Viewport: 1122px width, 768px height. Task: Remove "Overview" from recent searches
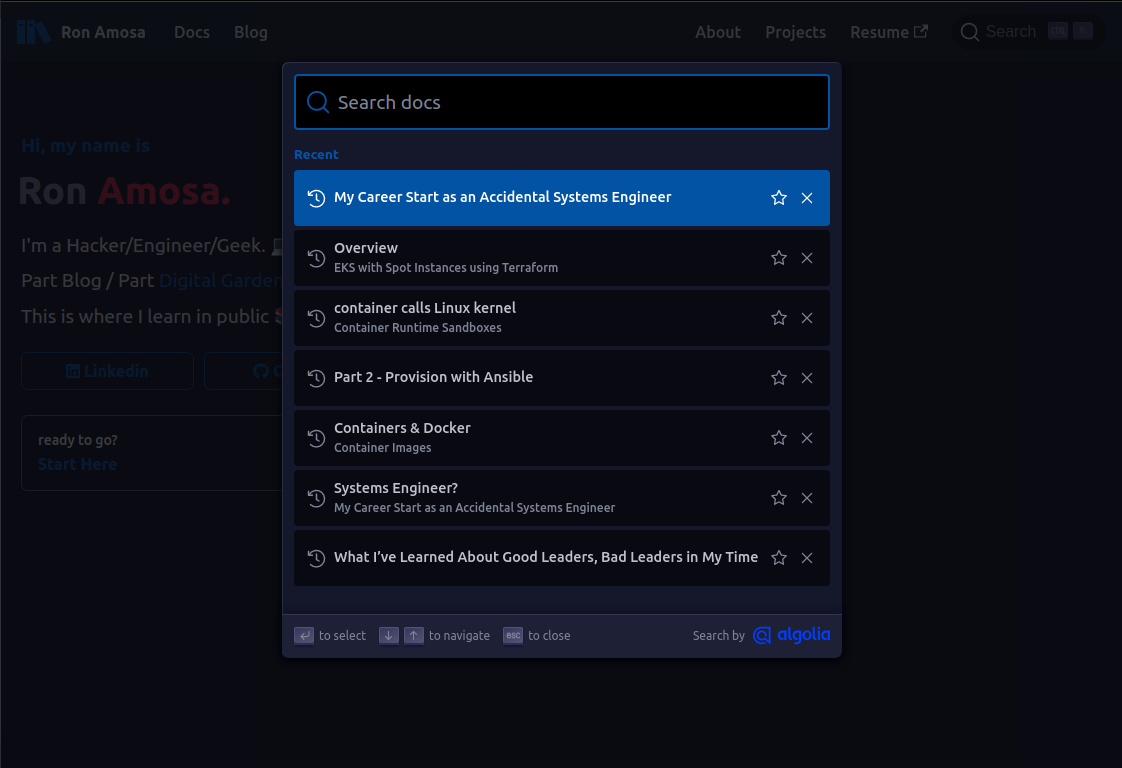pos(807,257)
